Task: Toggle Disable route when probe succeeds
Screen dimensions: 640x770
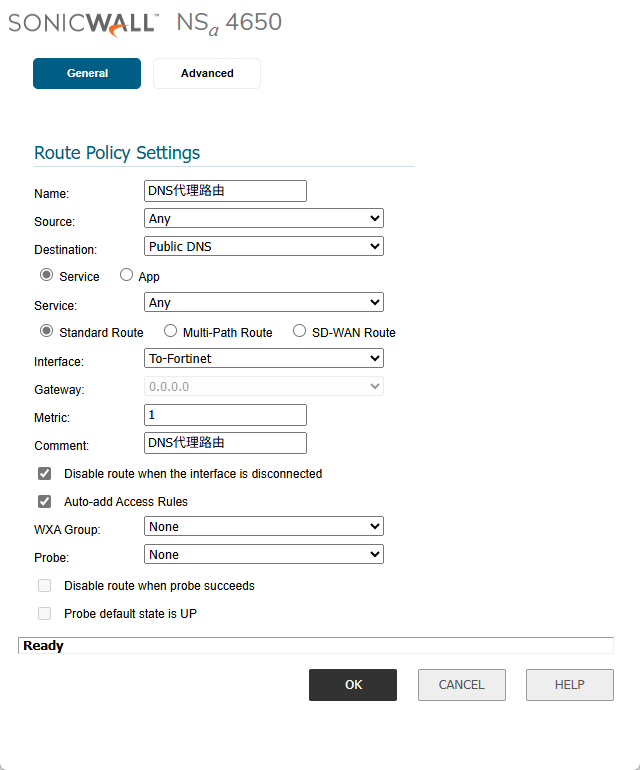Action: pyautogui.click(x=45, y=585)
